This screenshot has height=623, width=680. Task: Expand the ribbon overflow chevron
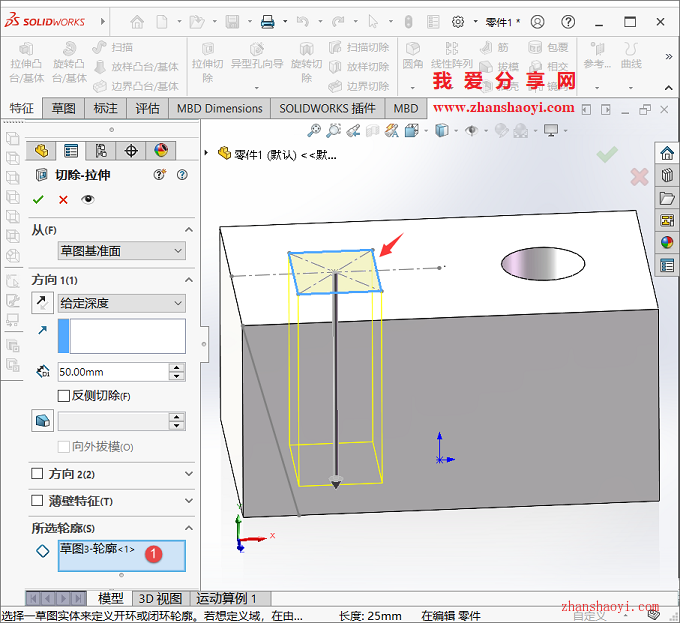[669, 56]
